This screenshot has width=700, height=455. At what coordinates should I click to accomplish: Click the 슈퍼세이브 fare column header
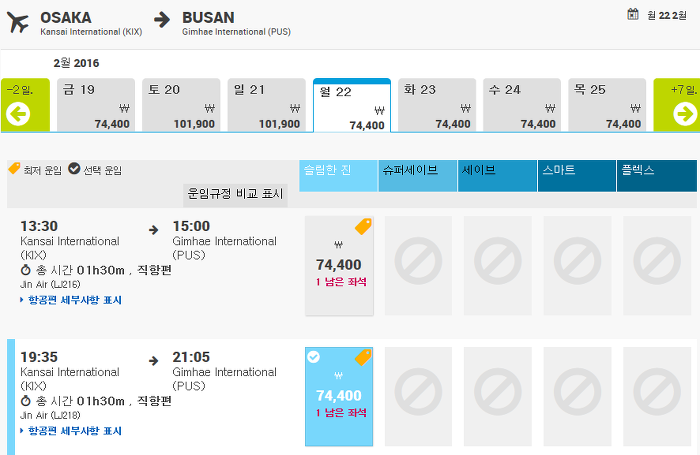point(418,171)
